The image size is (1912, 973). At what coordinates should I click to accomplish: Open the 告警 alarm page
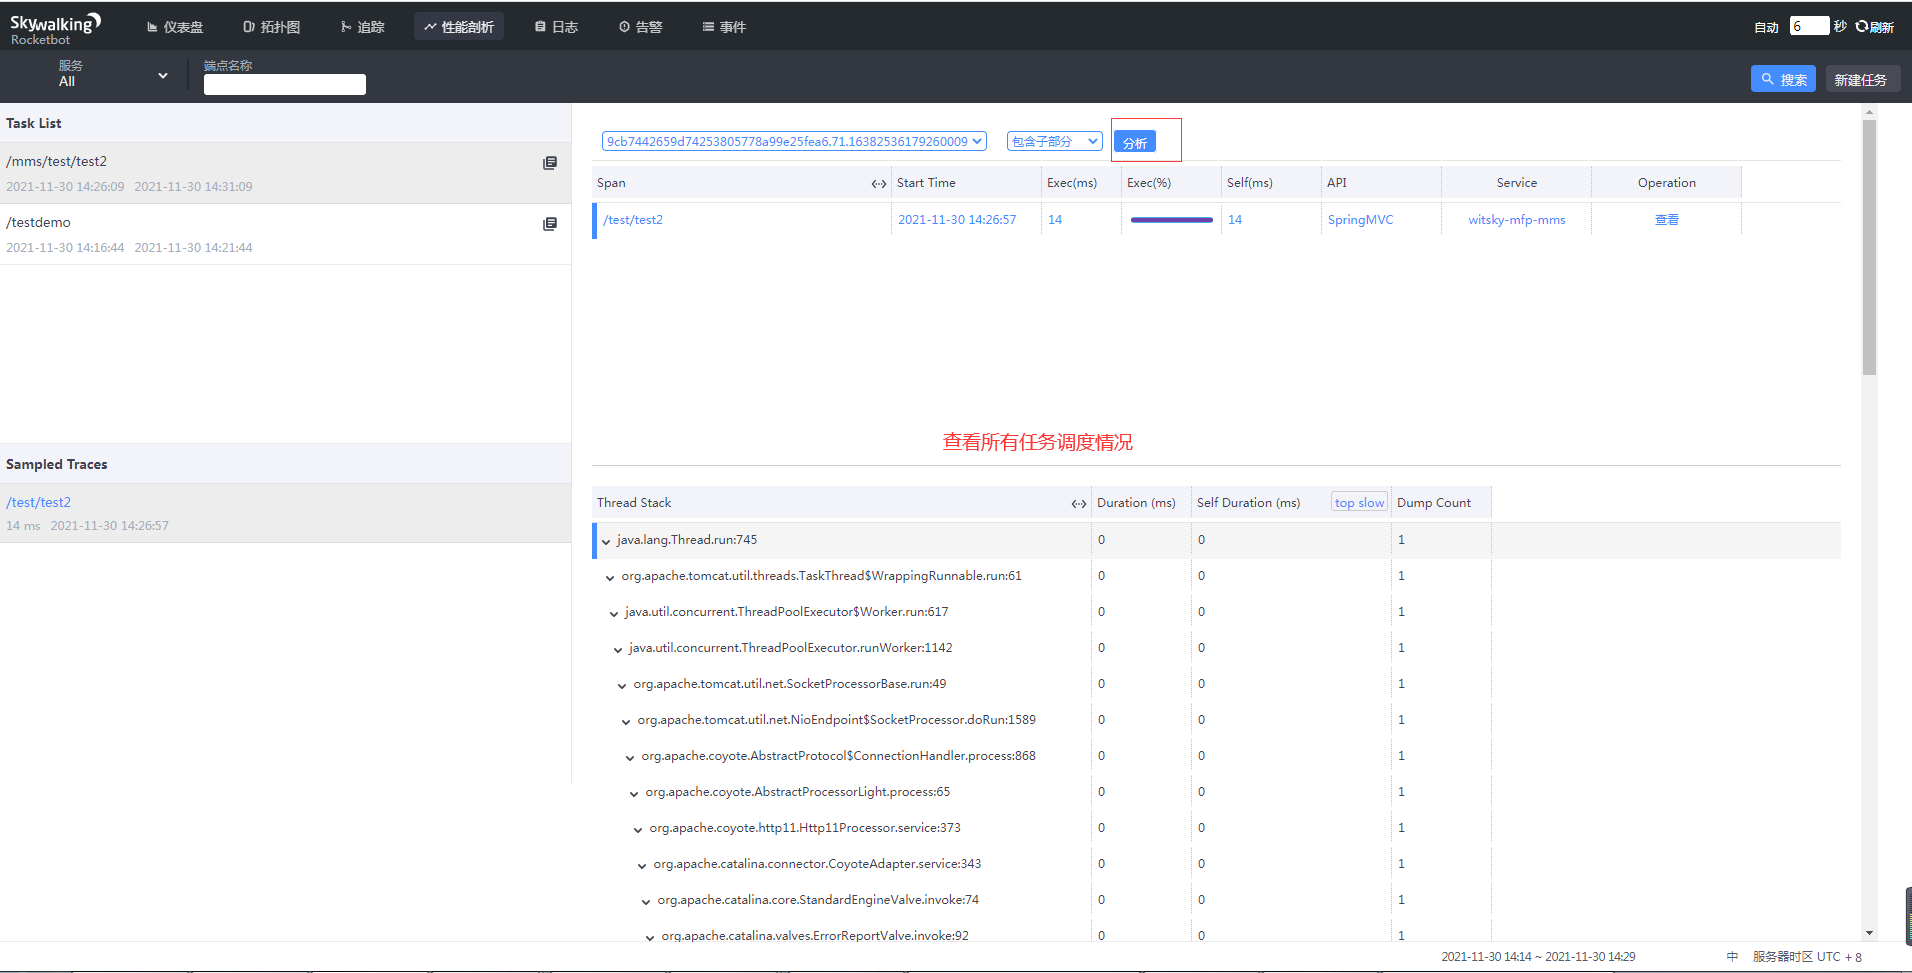click(640, 27)
